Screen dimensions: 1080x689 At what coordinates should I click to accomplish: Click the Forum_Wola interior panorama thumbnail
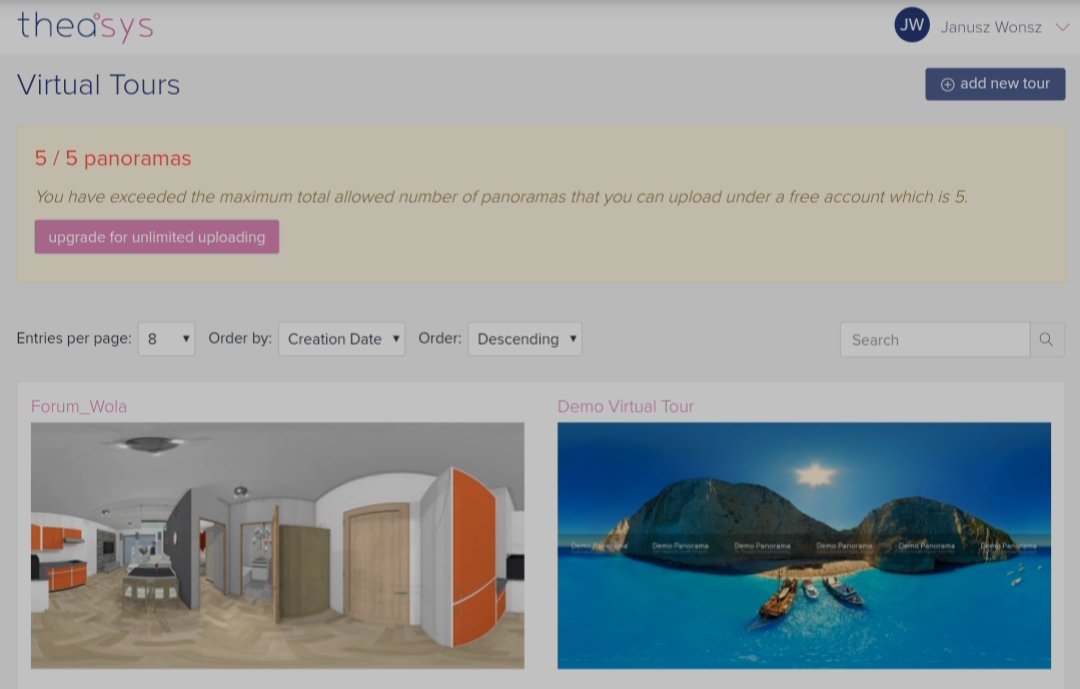pos(277,545)
